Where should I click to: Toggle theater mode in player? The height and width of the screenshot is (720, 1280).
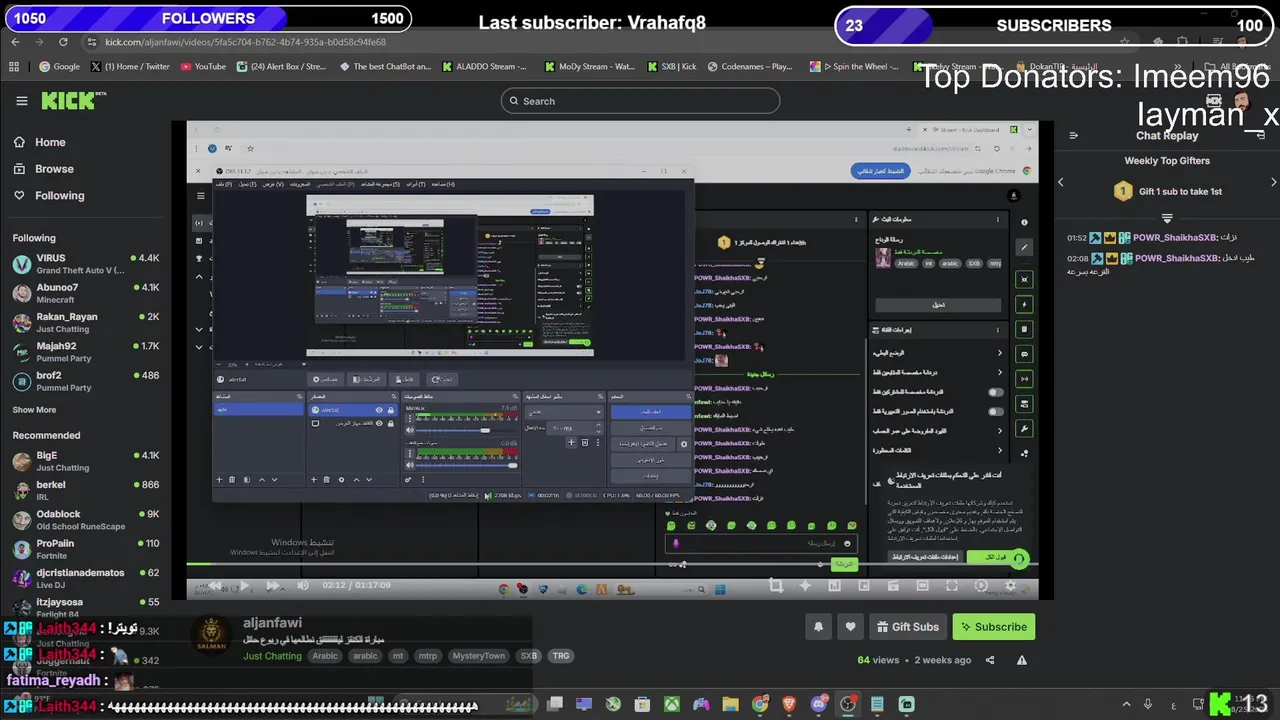coord(923,586)
